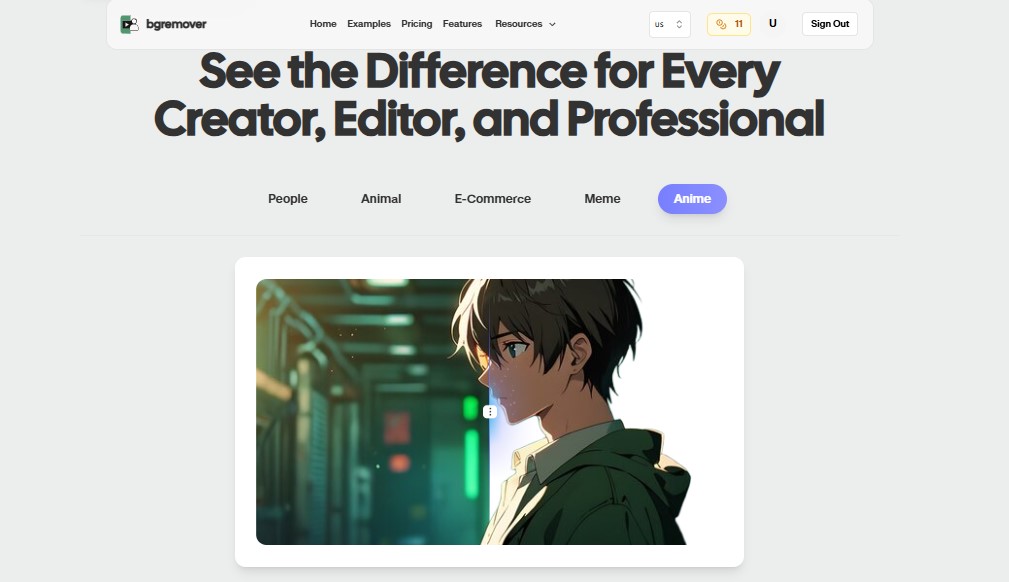Switch to the Meme tab
Image resolution: width=1009 pixels, height=582 pixels.
(x=602, y=199)
